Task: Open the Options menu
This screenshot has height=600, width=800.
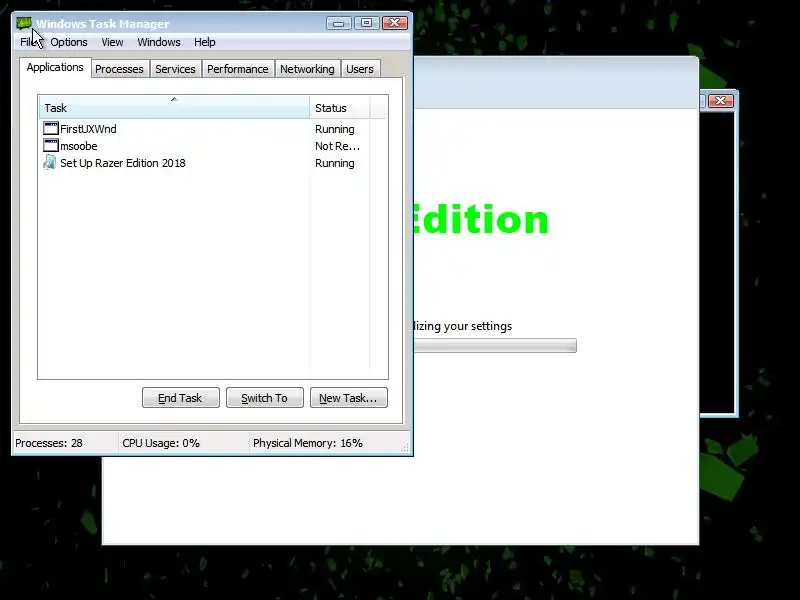Action: pos(69,42)
